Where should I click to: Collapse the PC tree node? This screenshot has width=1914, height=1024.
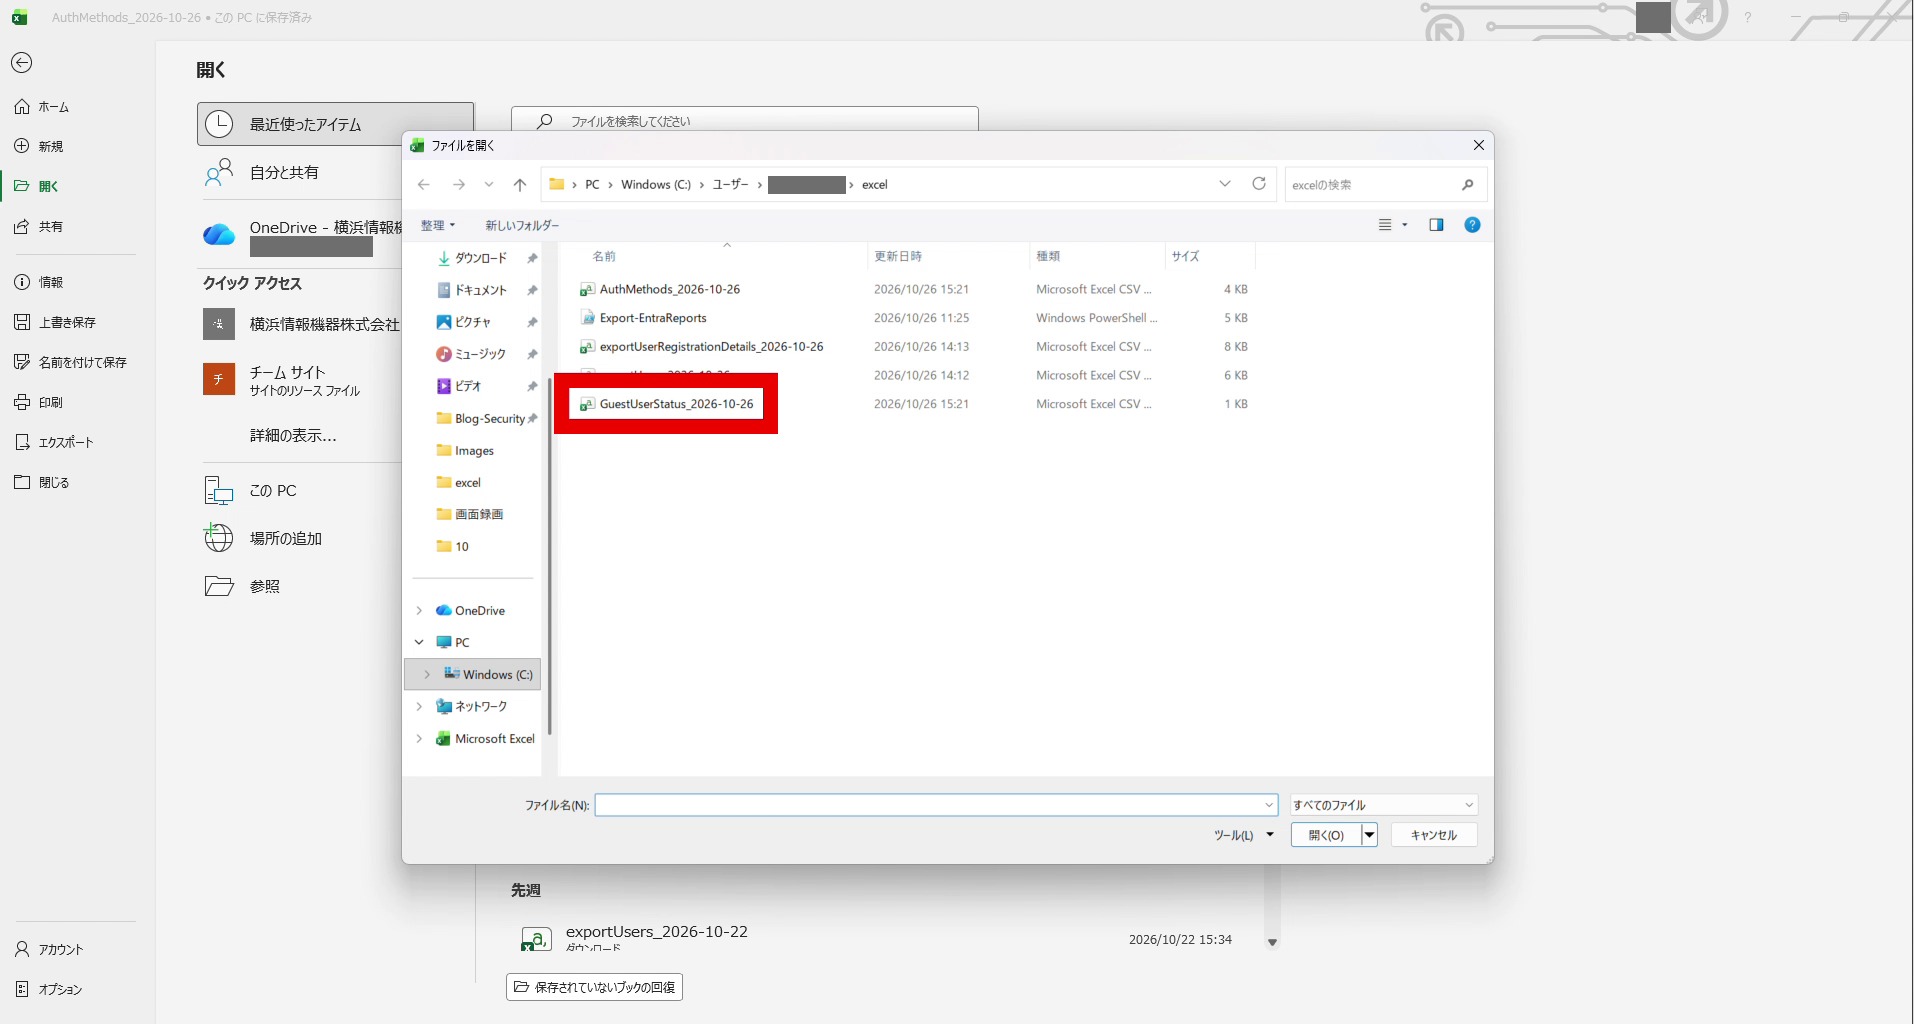tap(419, 643)
